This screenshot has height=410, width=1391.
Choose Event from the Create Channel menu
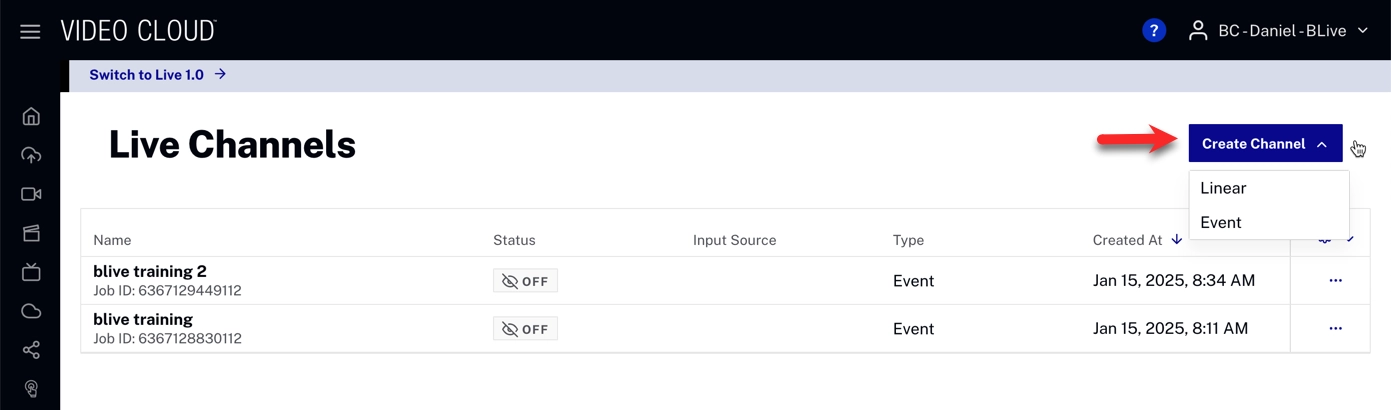point(1221,223)
